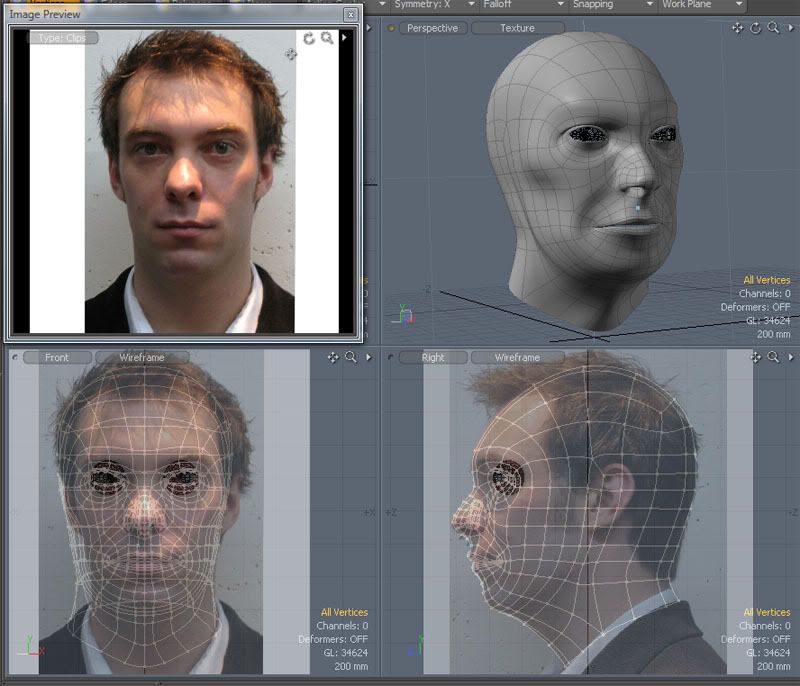Toggle the dot indicator beside the Perspective label
Image resolution: width=800 pixels, height=686 pixels.
point(391,28)
